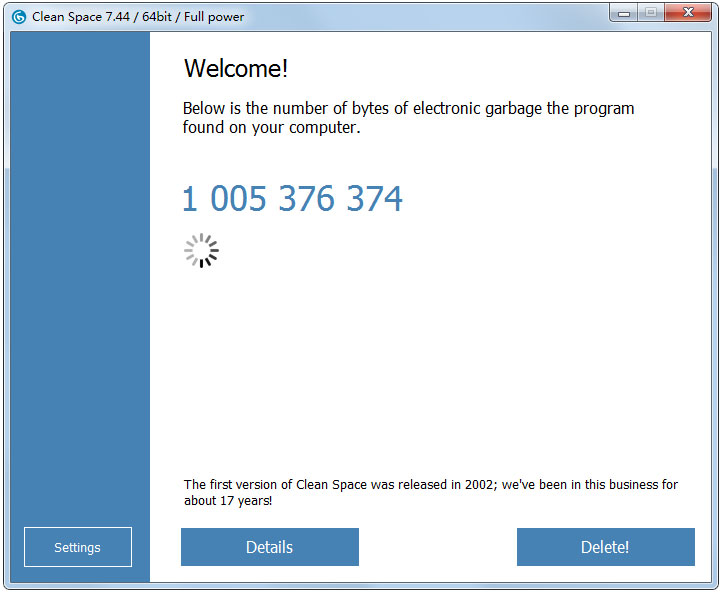Click the Welcome! heading
Image resolution: width=721 pixels, height=594 pixels.
tap(236, 69)
